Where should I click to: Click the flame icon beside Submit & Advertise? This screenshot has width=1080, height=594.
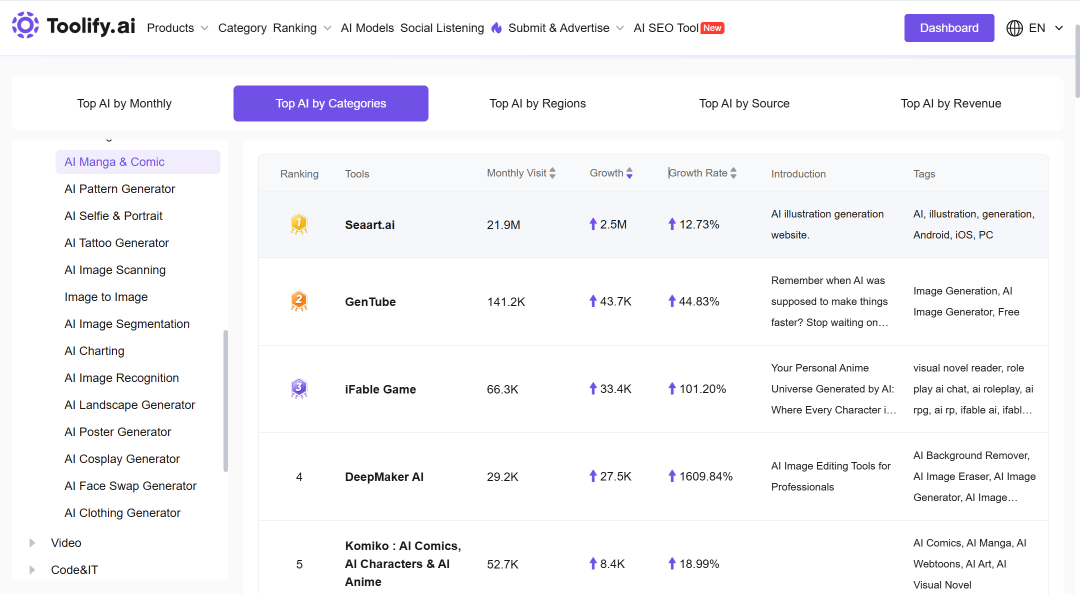tap(497, 28)
